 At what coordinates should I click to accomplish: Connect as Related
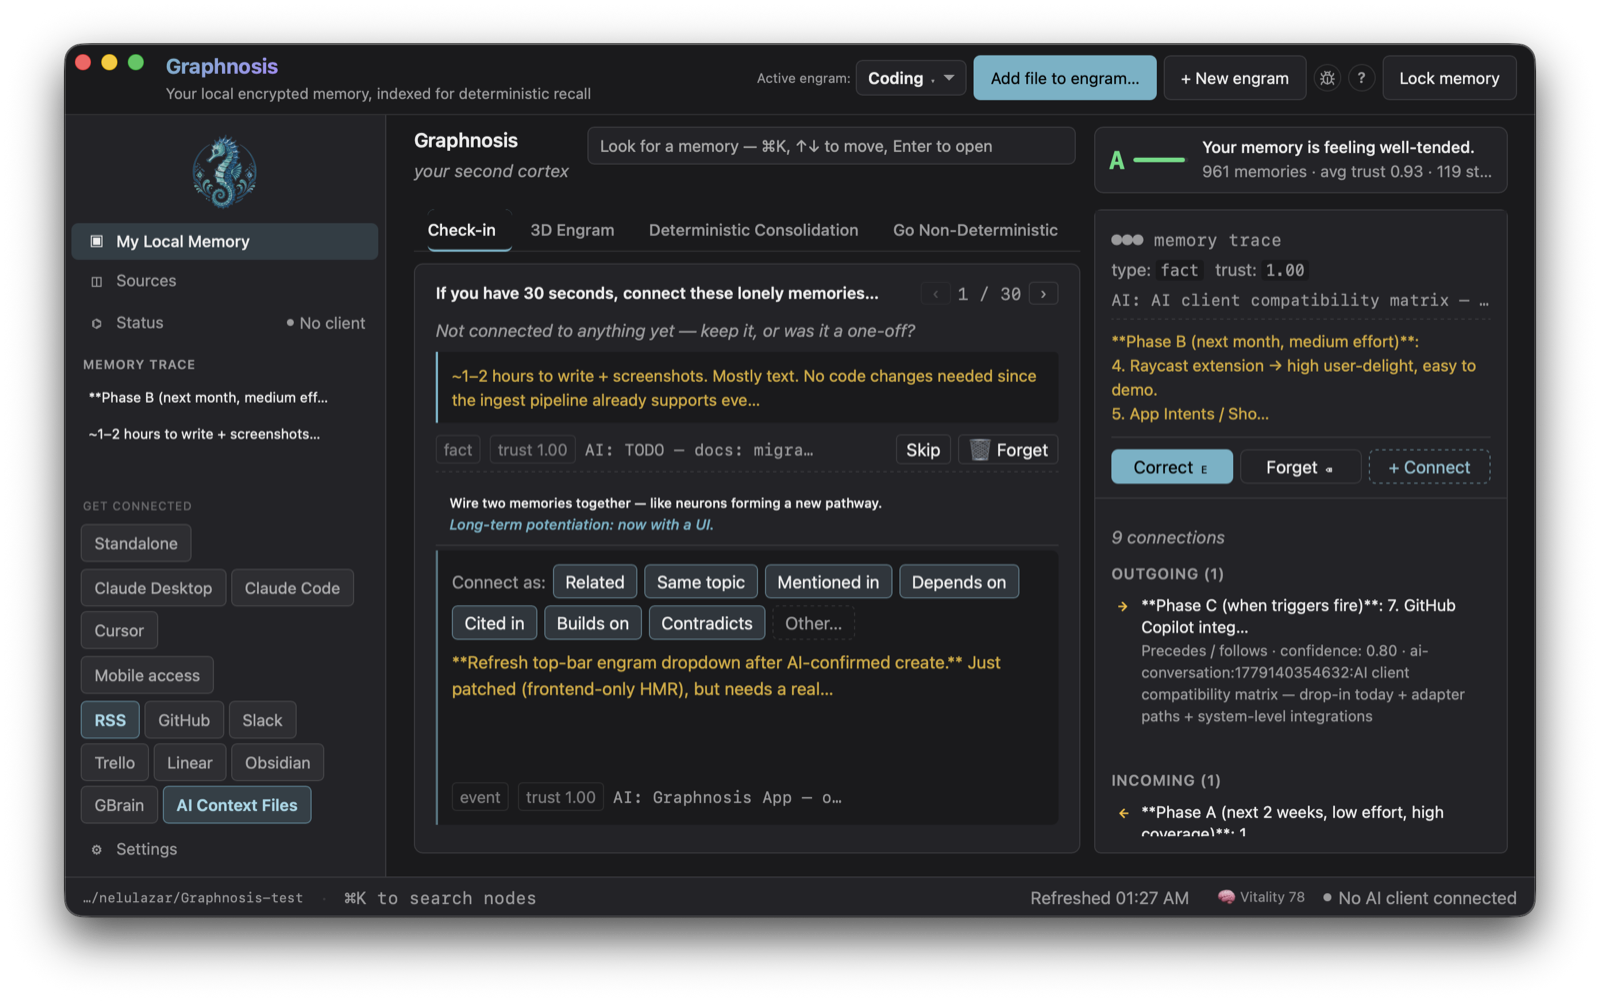(595, 582)
